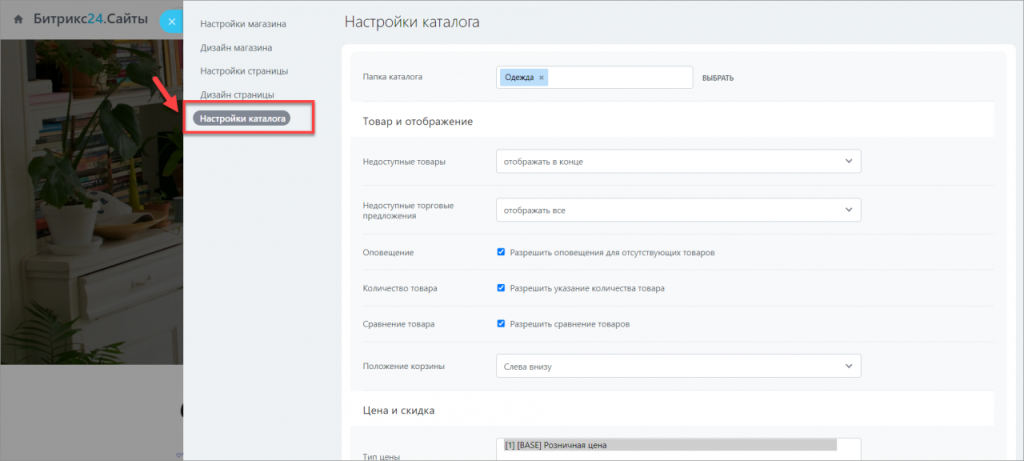Screen dimensions: 1024x461
Task: Click the Оповещение field label
Action: 388,253
